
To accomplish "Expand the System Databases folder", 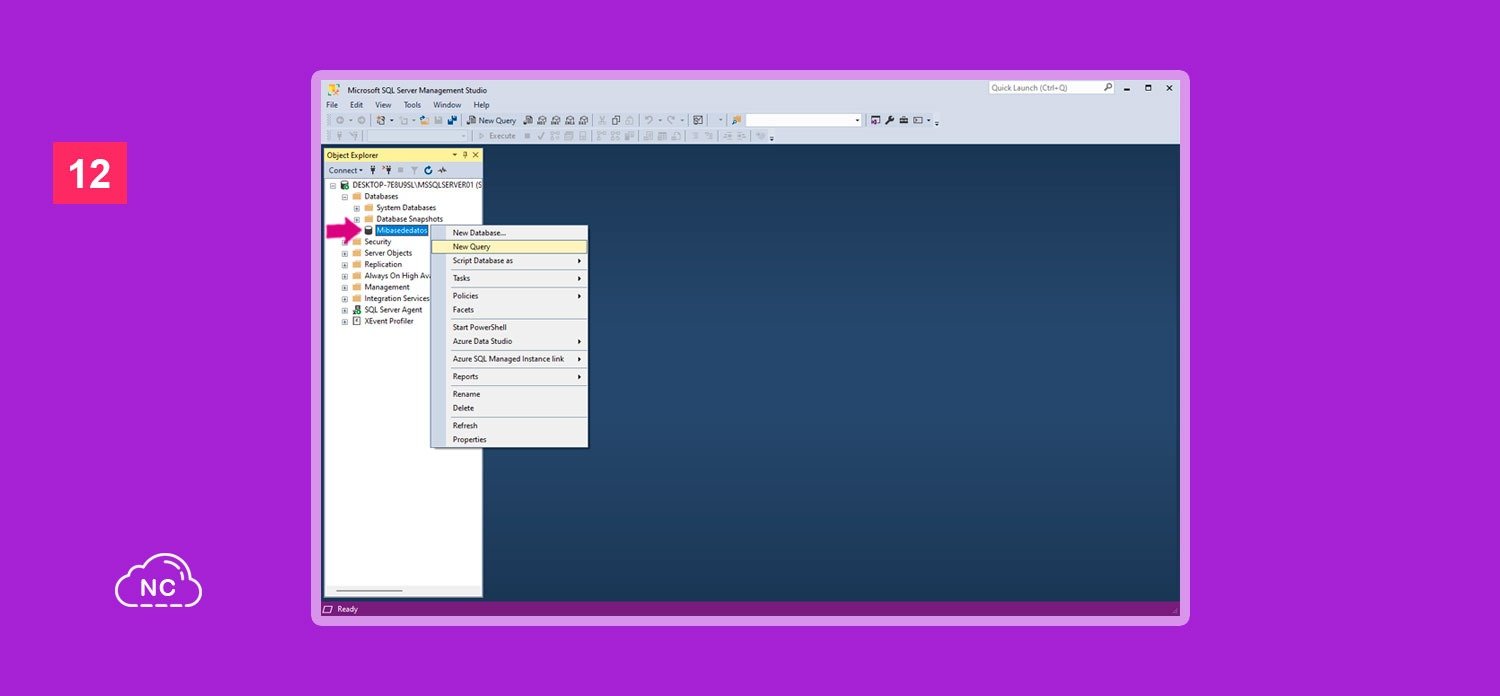I will (357, 208).
